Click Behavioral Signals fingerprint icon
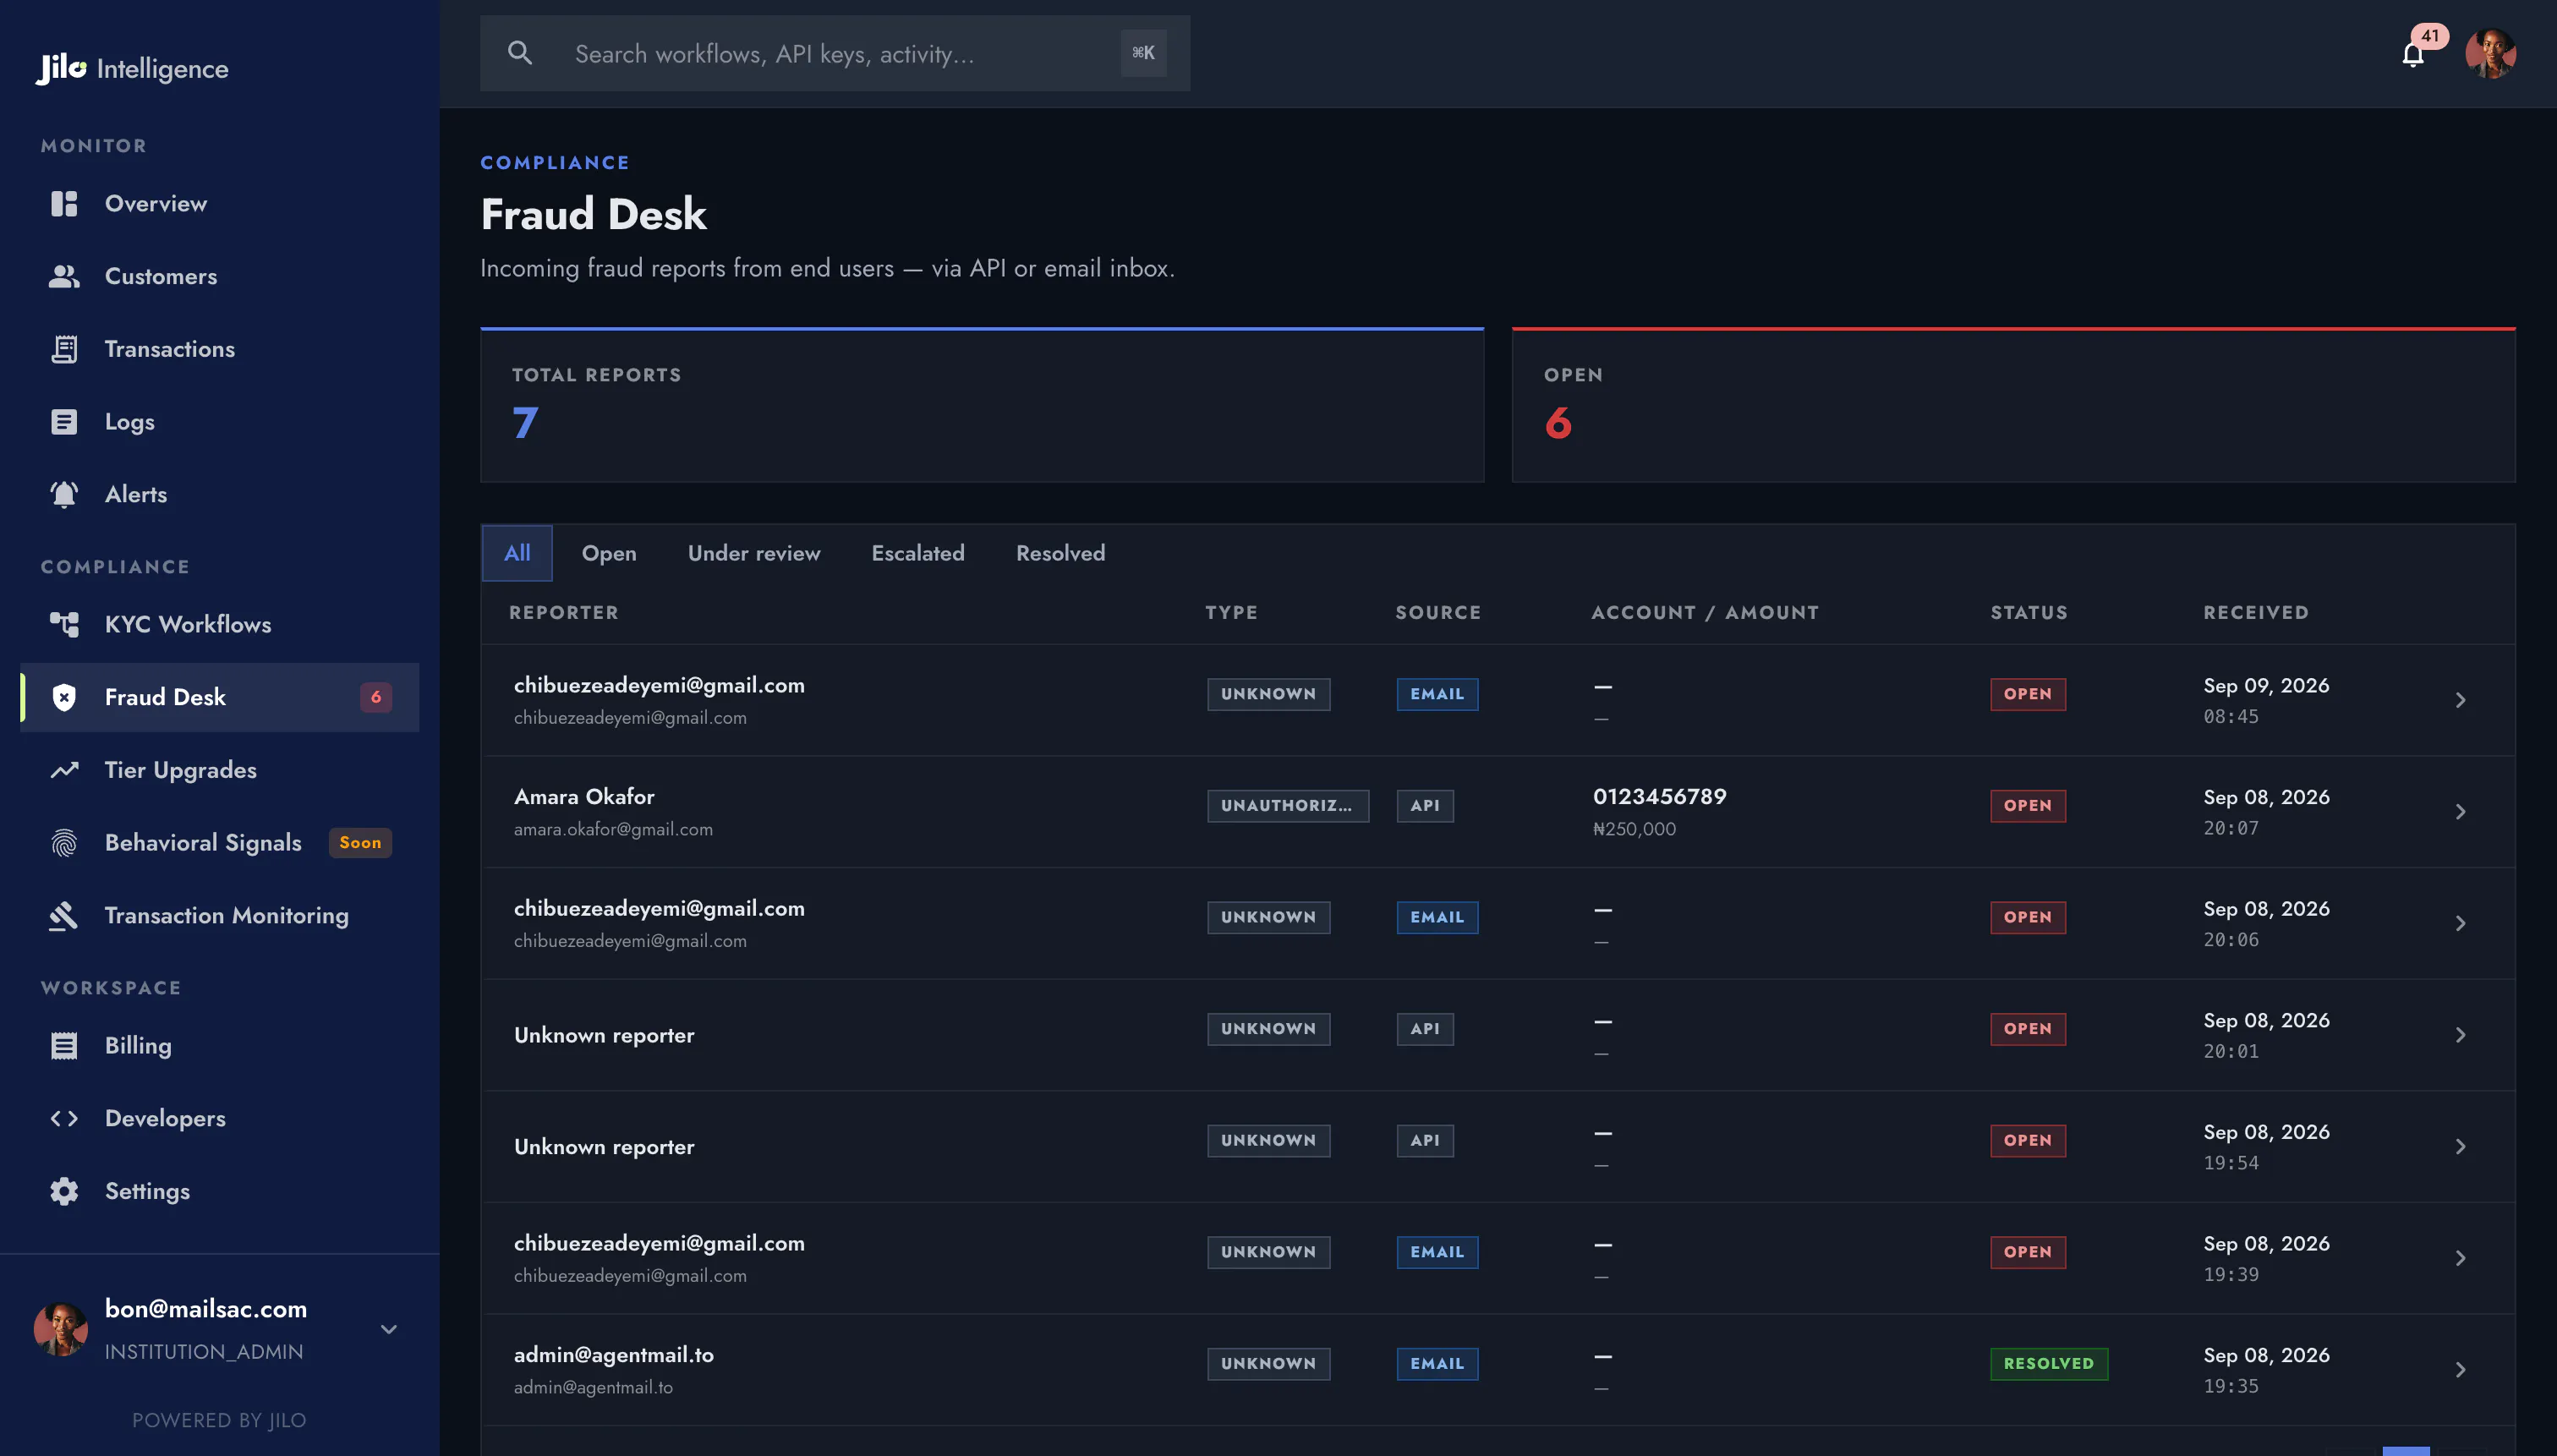 64,843
